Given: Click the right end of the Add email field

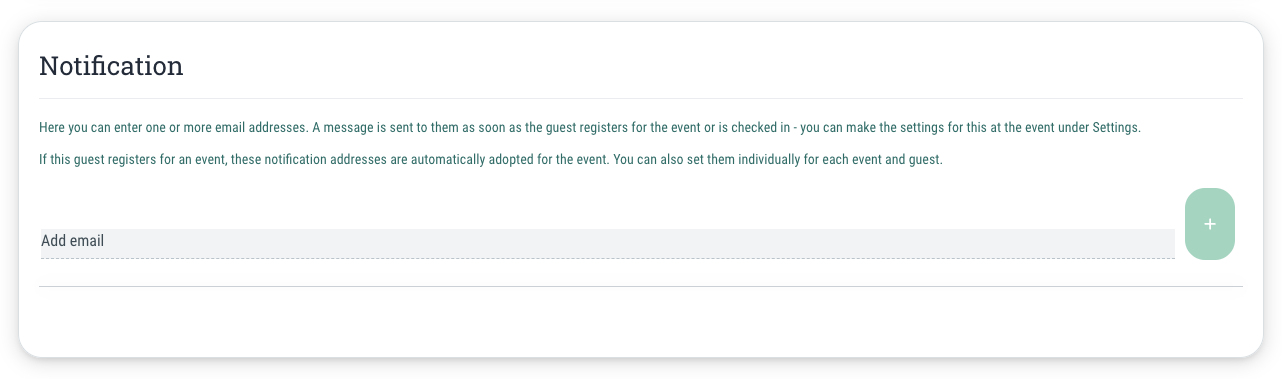Looking at the screenshot, I should [1160, 243].
